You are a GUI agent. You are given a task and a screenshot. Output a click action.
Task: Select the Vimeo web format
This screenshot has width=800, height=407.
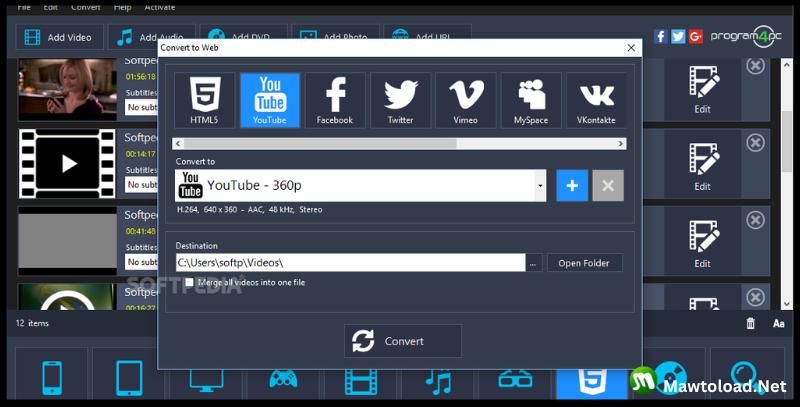tap(466, 100)
